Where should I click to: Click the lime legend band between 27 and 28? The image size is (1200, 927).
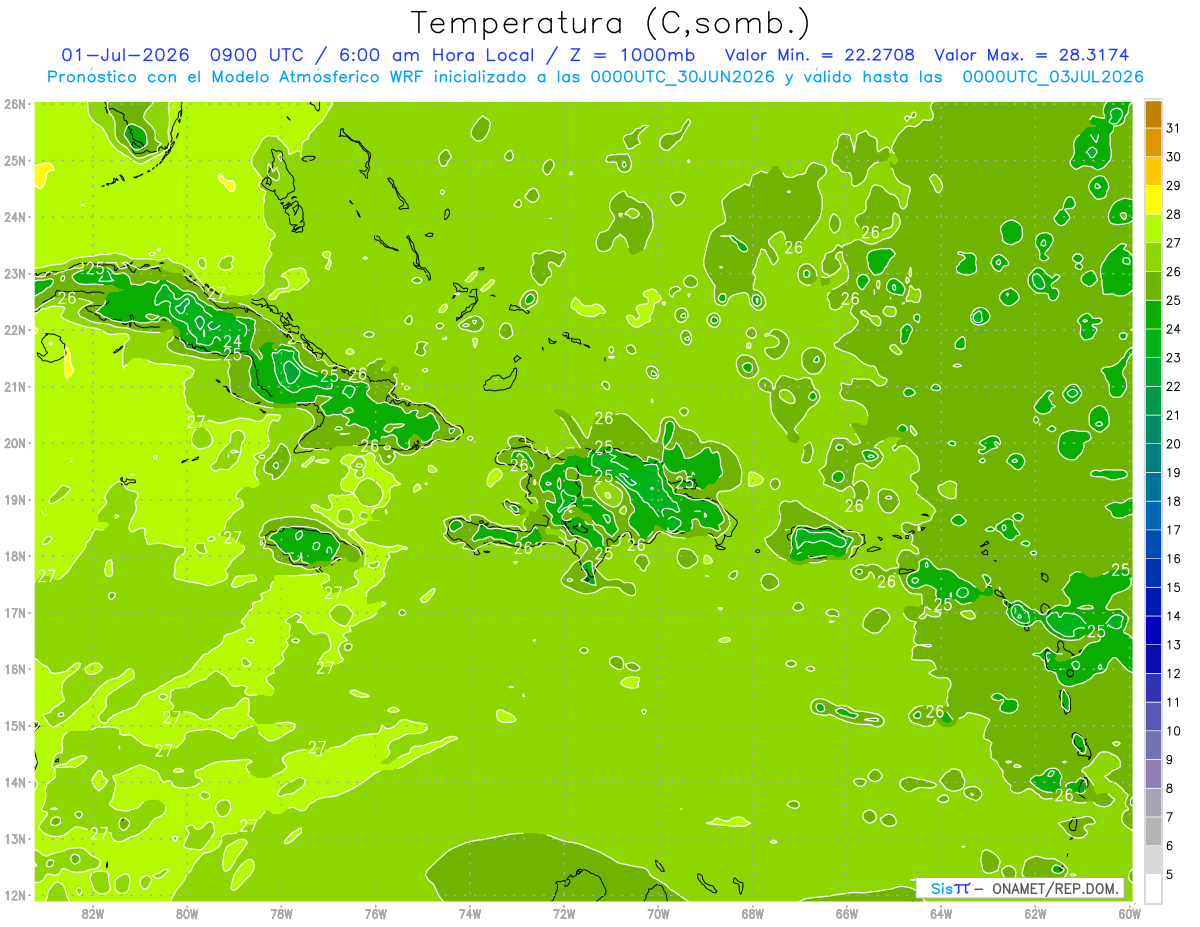pos(1153,229)
